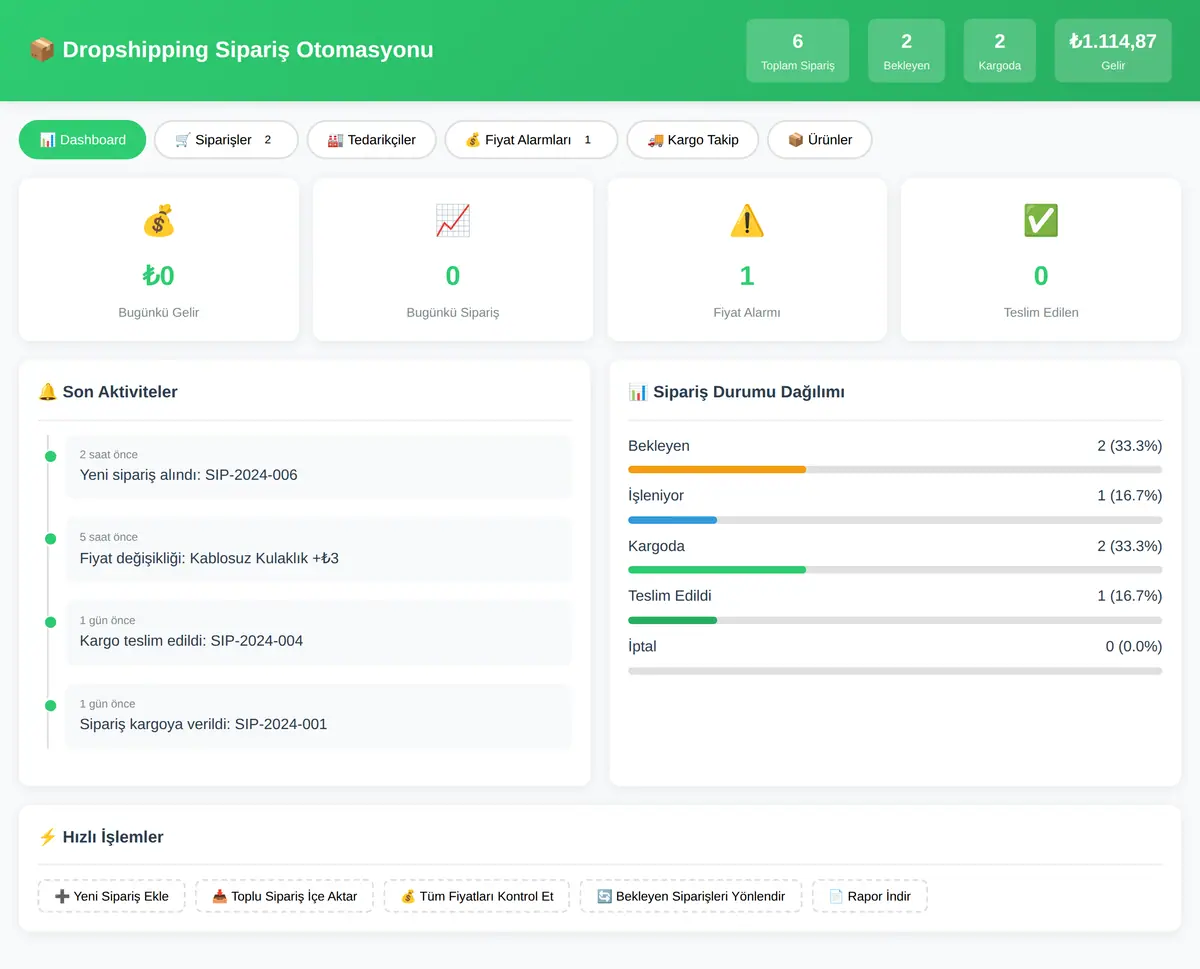The height and width of the screenshot is (969, 1200).
Task: Click the "₺0" Bugünkü Gelir value
Action: pos(158,276)
